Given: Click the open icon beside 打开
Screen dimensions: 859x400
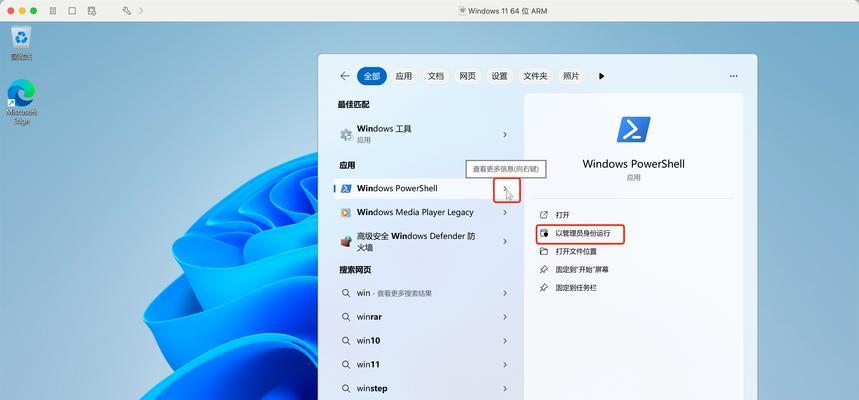Looking at the screenshot, I should click(543, 215).
